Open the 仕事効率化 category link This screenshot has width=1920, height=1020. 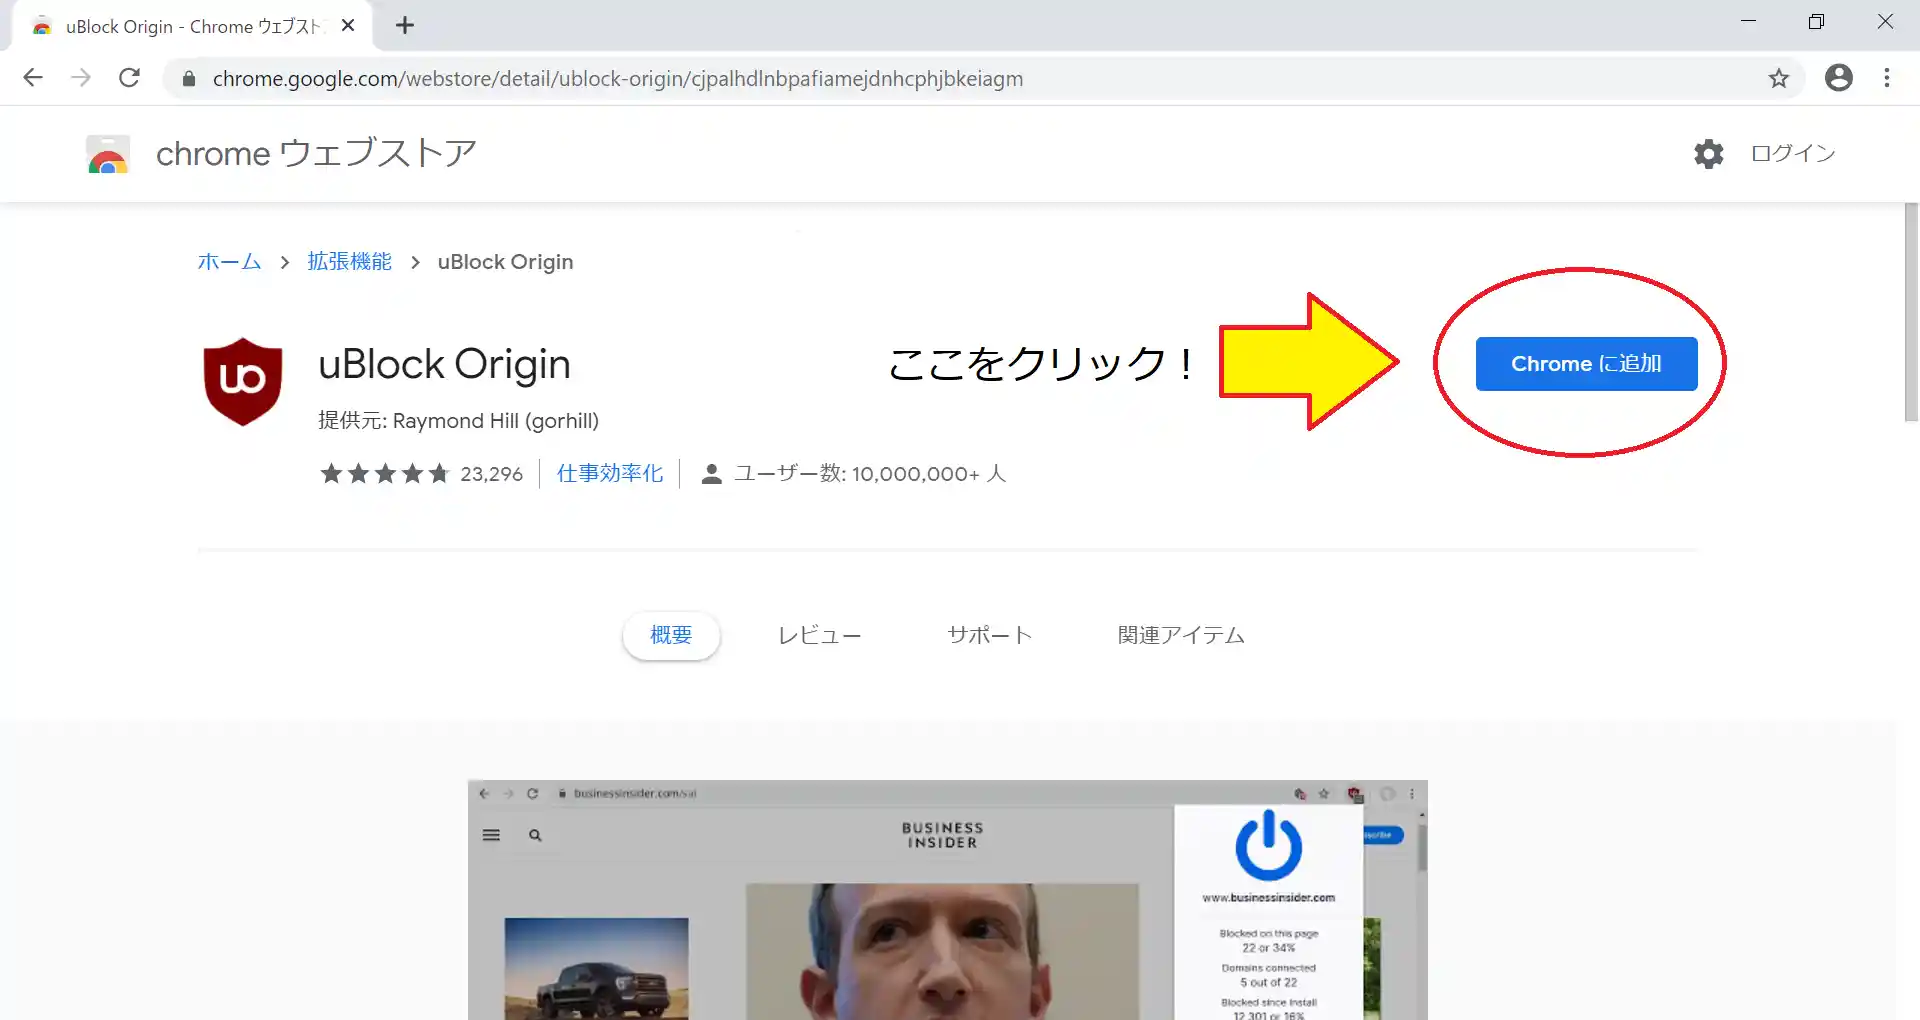coord(610,474)
